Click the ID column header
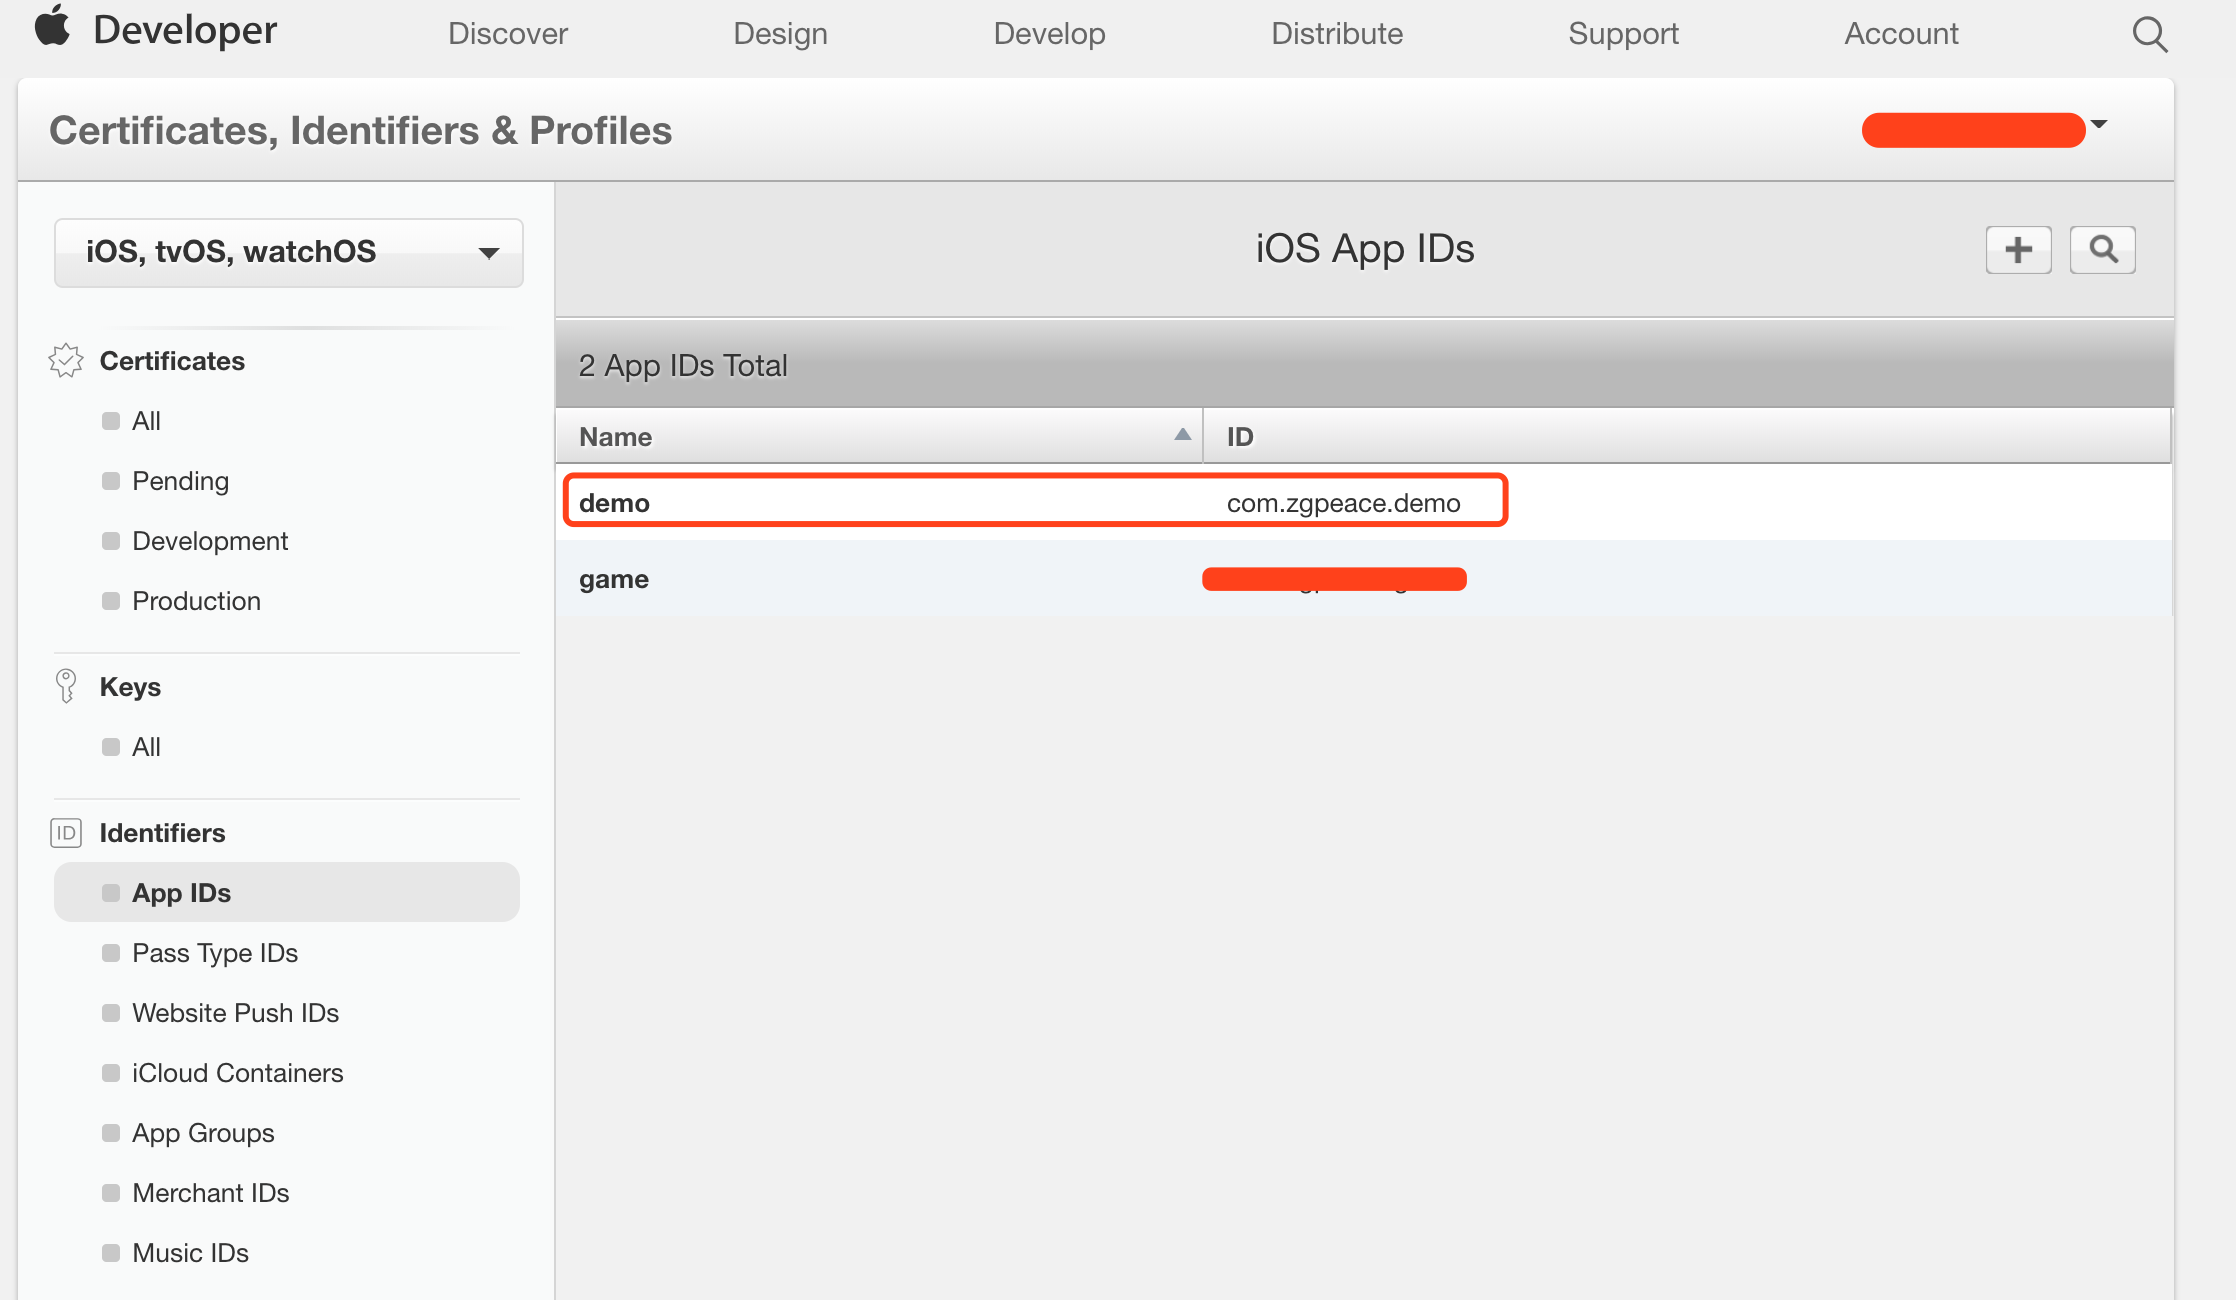 click(1240, 436)
